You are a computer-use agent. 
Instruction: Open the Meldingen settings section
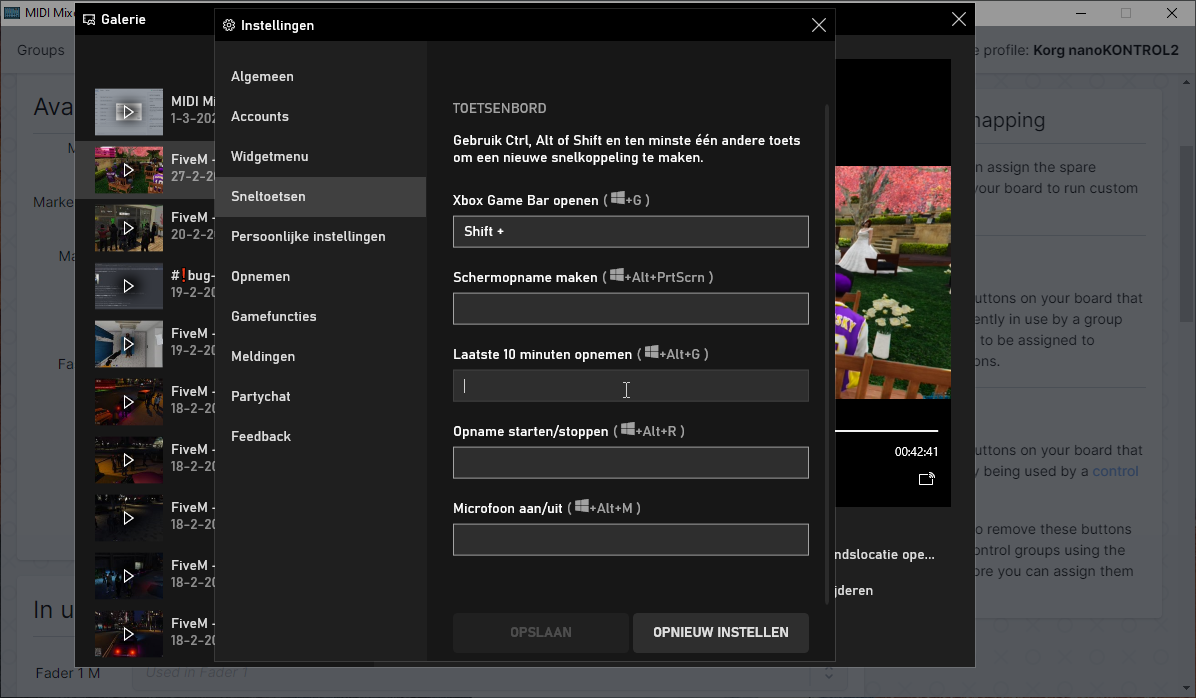263,357
